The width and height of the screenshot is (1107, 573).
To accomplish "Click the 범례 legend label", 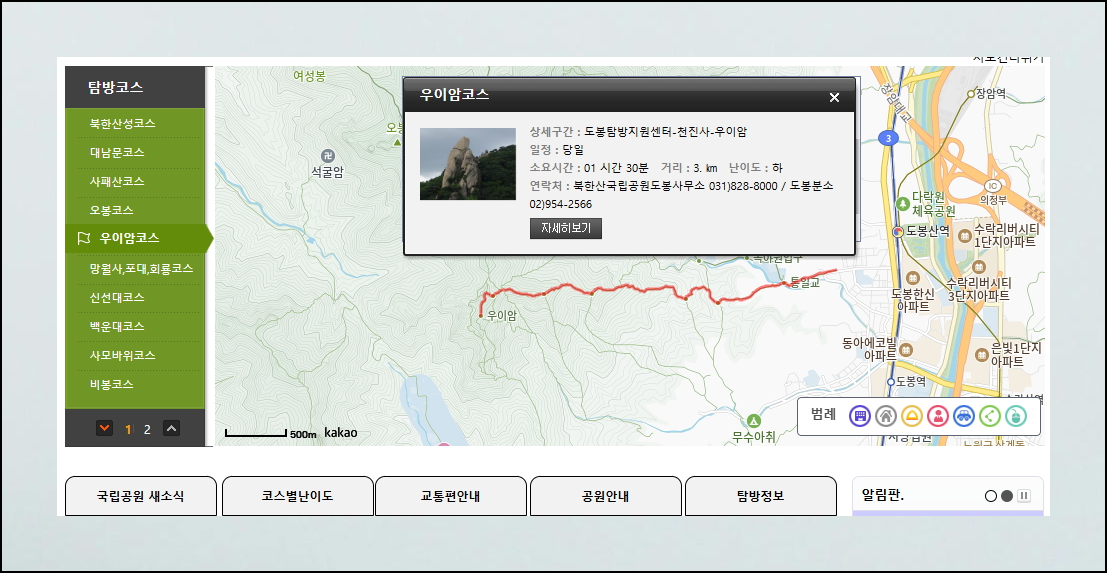I will pyautogui.click(x=823, y=415).
